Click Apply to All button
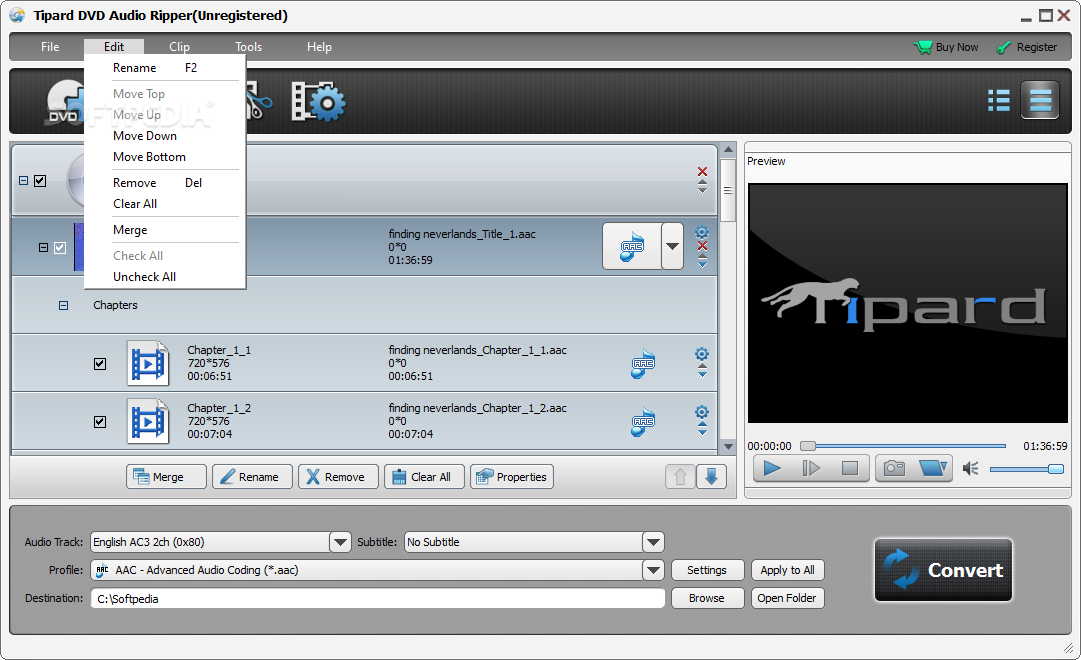 pyautogui.click(x=787, y=570)
